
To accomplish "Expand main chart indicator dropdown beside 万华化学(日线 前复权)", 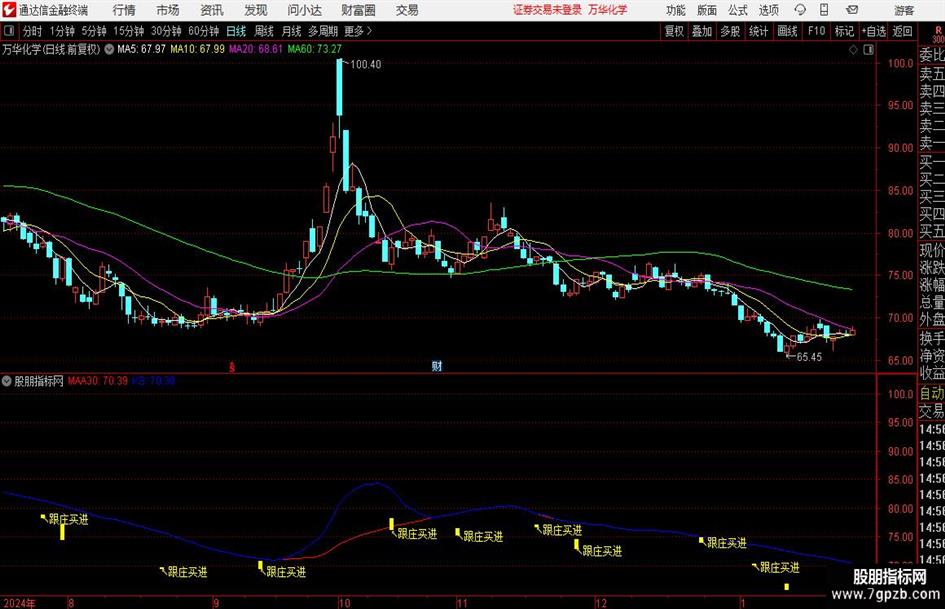I will (109, 49).
